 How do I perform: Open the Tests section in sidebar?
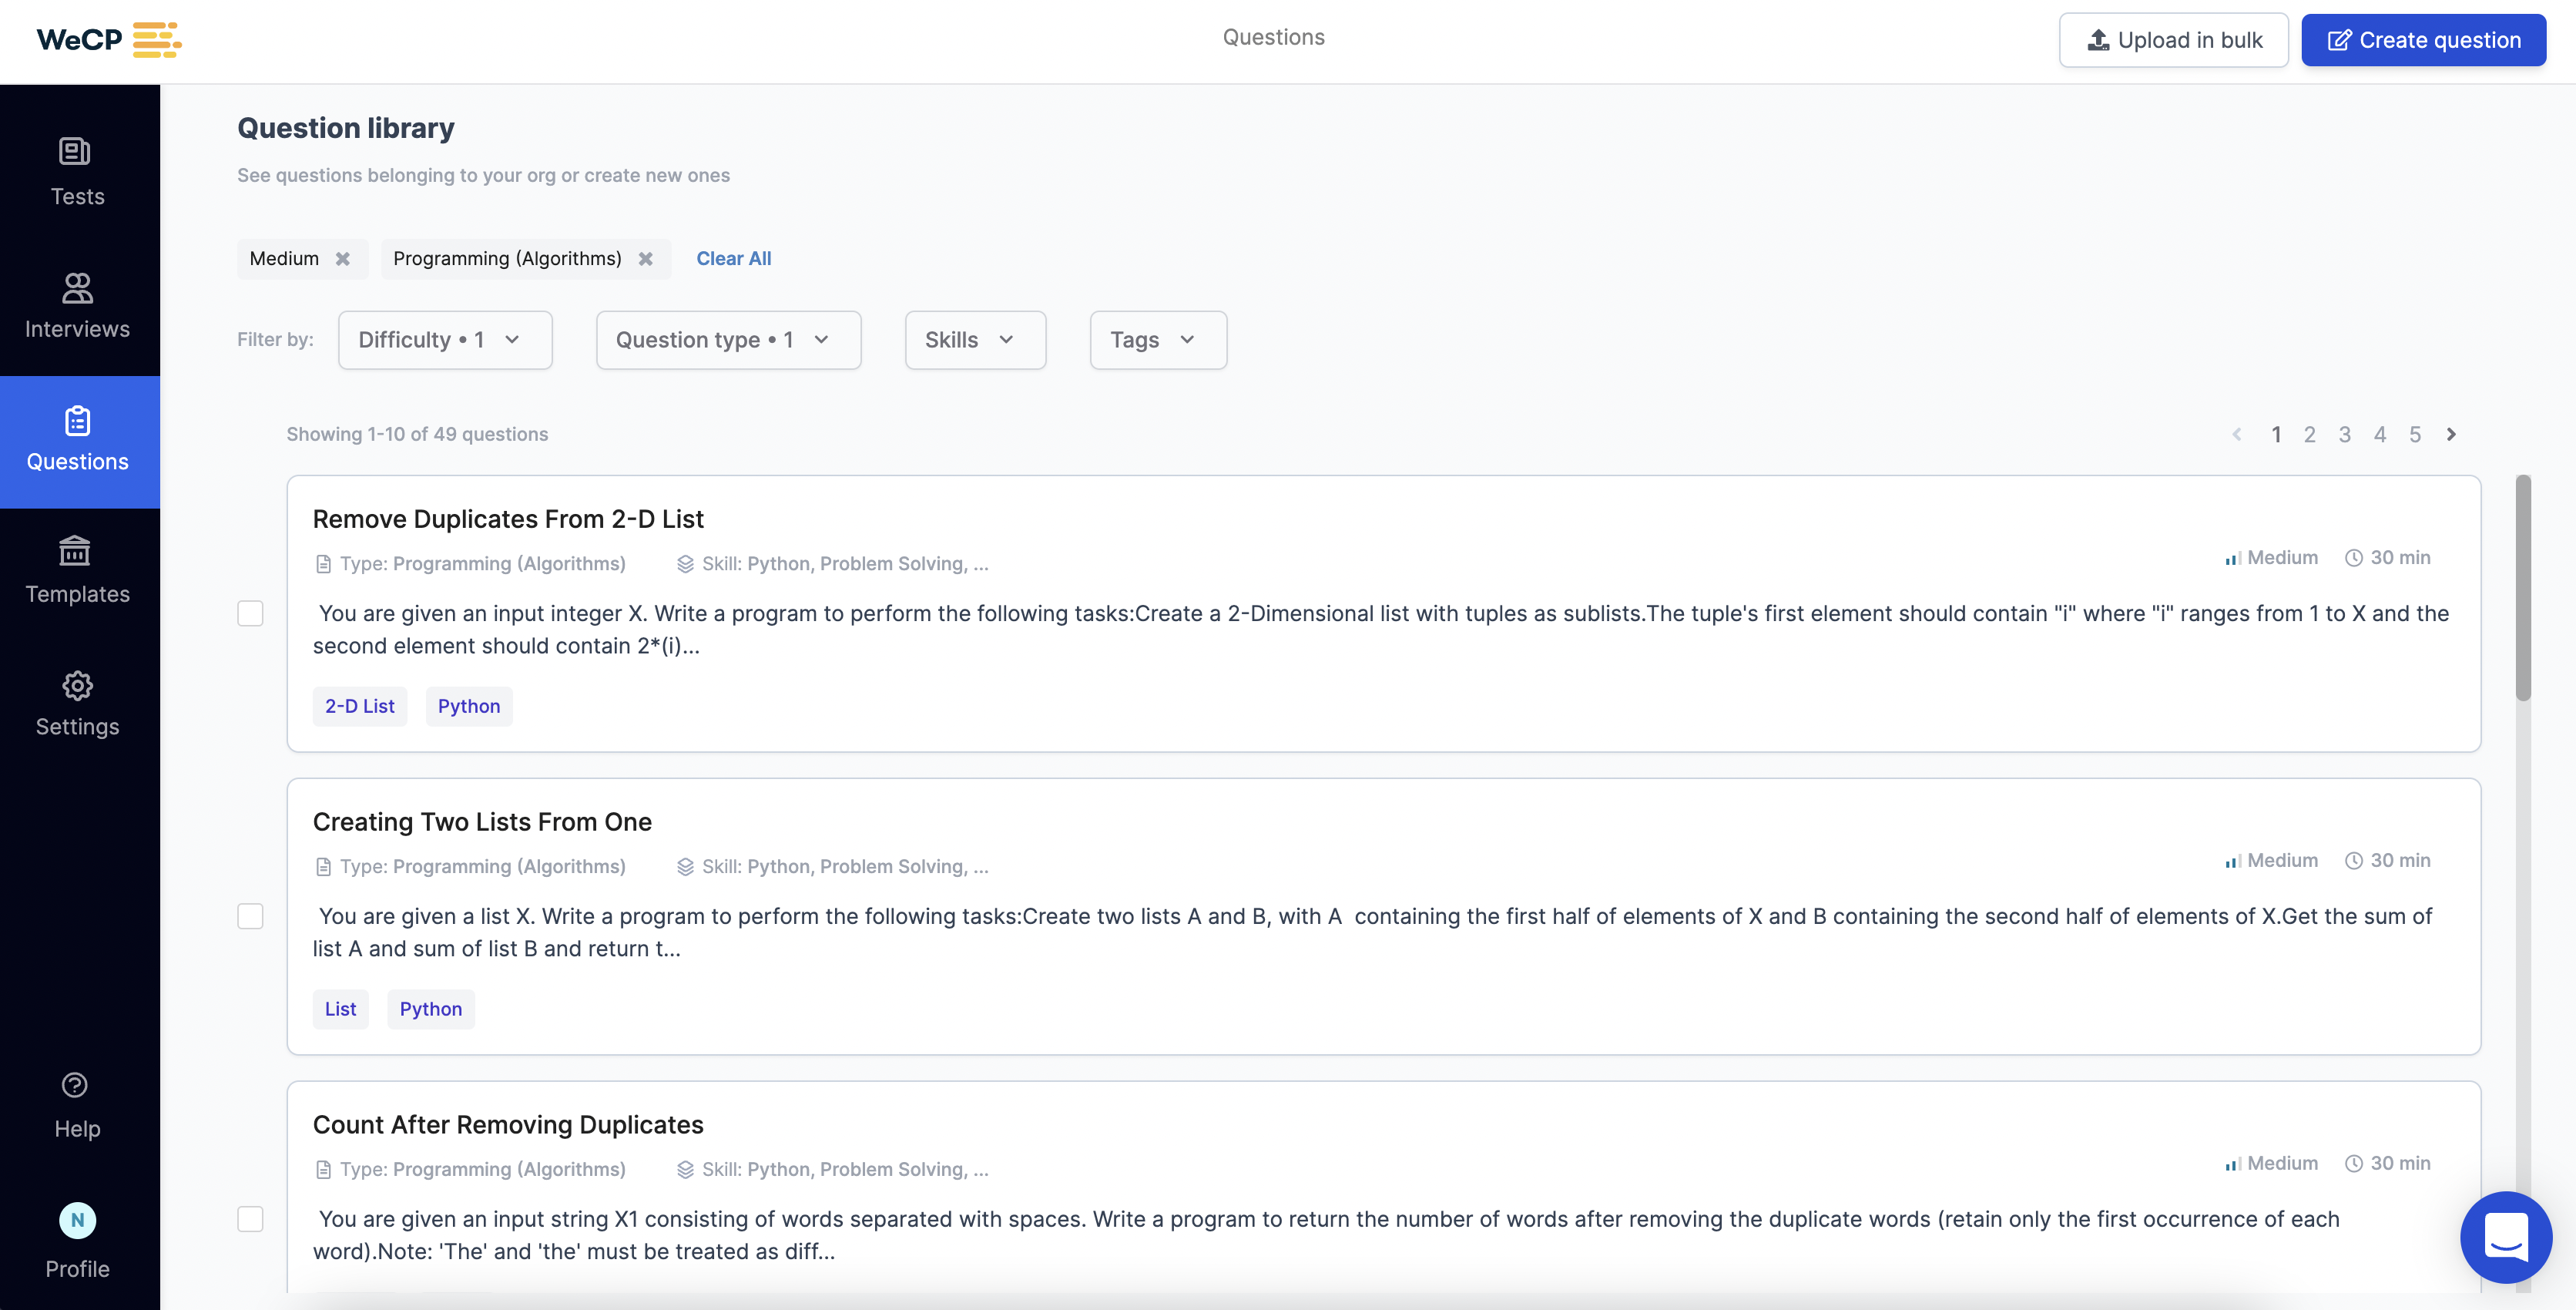click(77, 170)
